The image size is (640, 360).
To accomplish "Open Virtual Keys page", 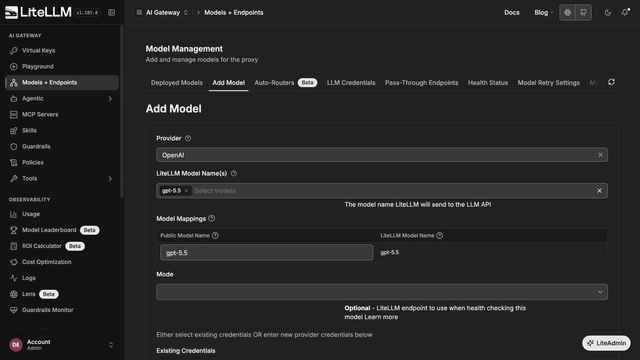I will pos(62,50).
